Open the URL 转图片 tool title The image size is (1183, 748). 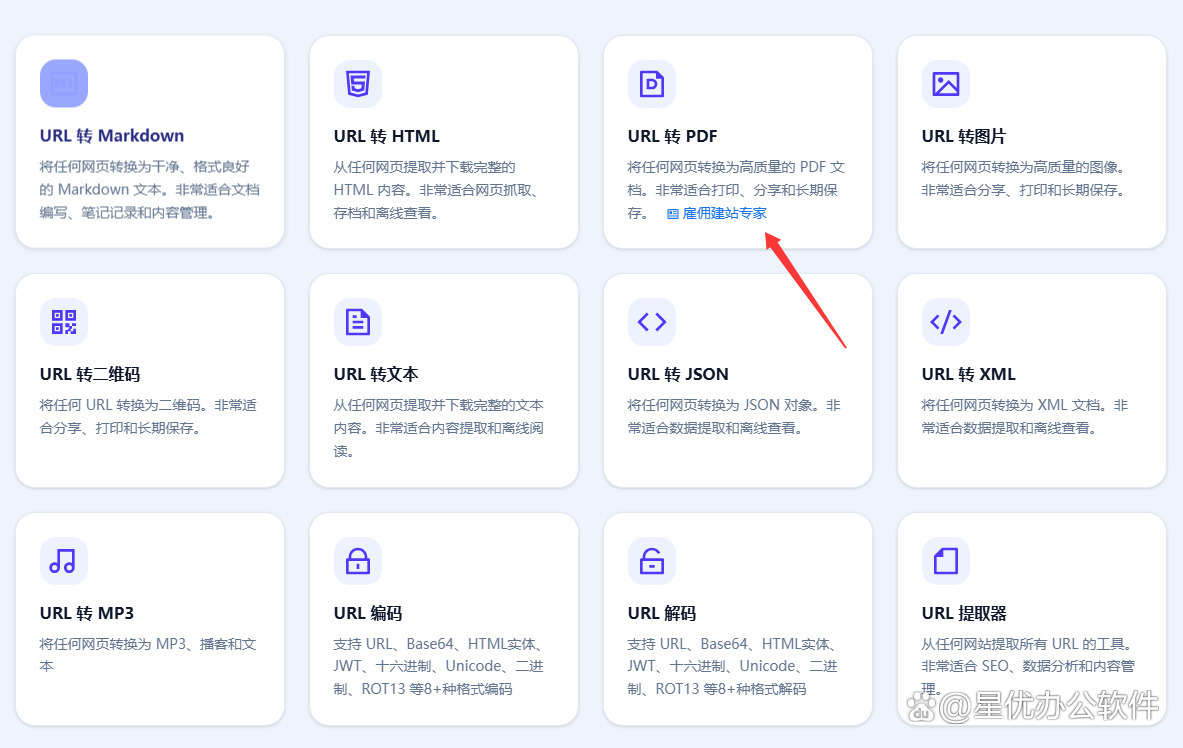click(963, 137)
